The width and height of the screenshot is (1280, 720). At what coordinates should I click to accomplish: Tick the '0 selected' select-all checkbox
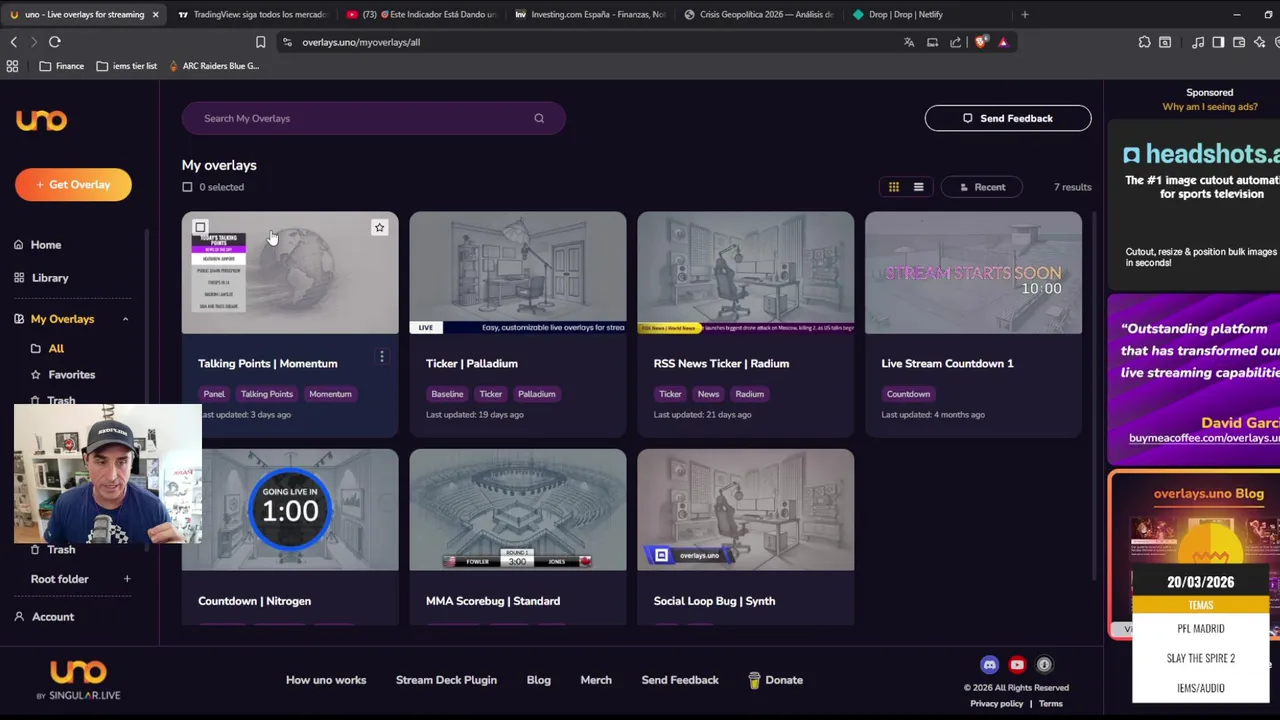tap(187, 187)
